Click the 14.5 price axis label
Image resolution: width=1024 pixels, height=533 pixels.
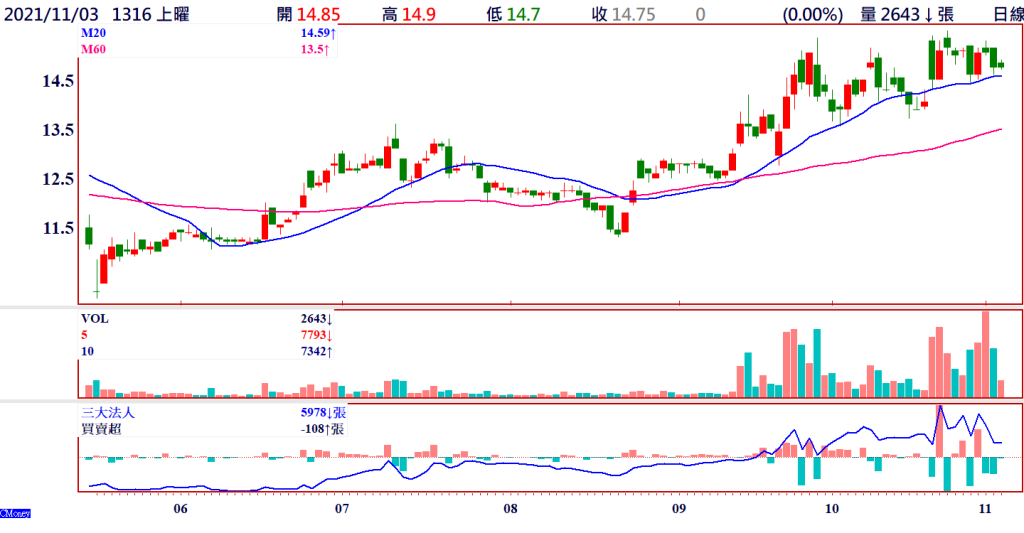click(57, 80)
